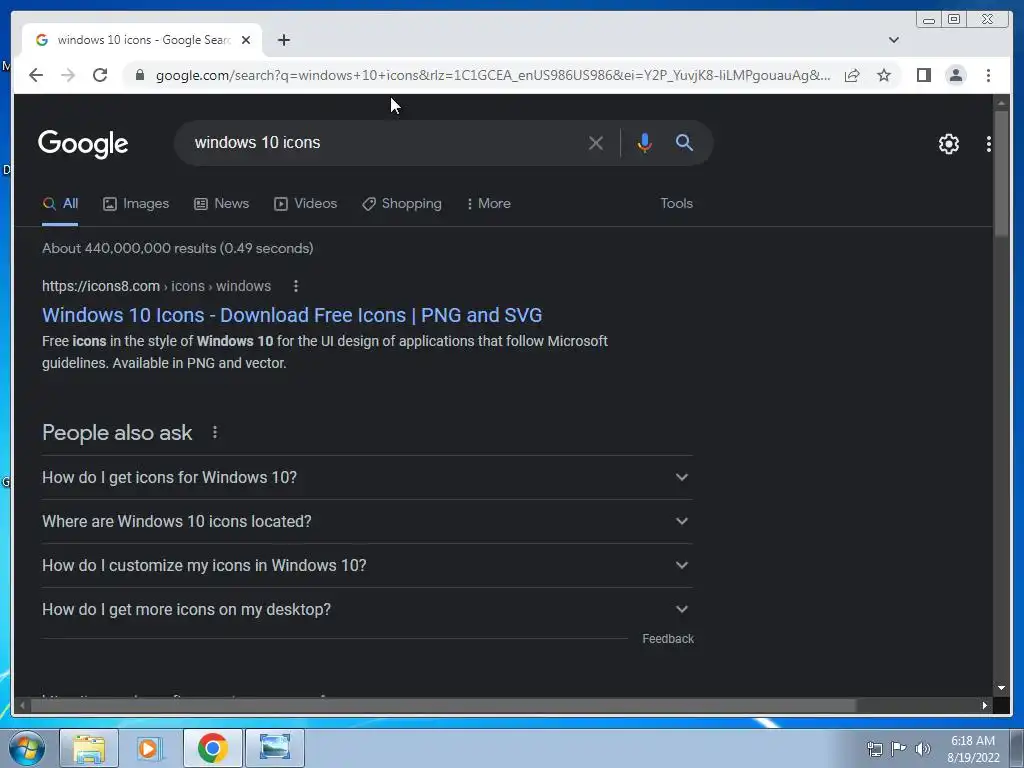Switch to the Videos tab
The image size is (1024, 768).
[305, 204]
